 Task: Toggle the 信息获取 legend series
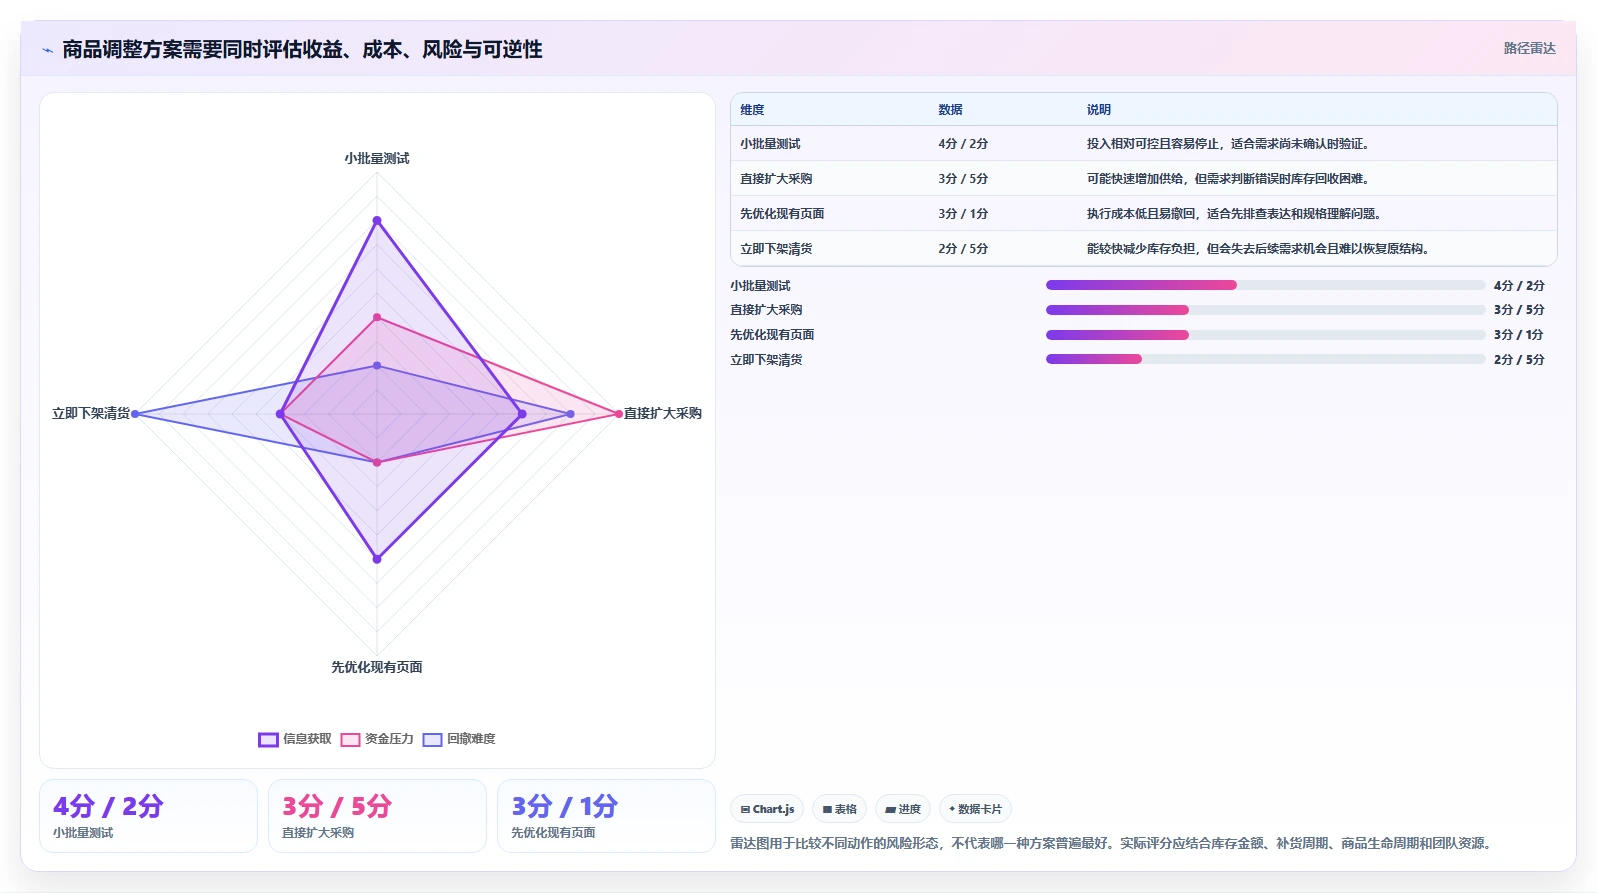(295, 739)
